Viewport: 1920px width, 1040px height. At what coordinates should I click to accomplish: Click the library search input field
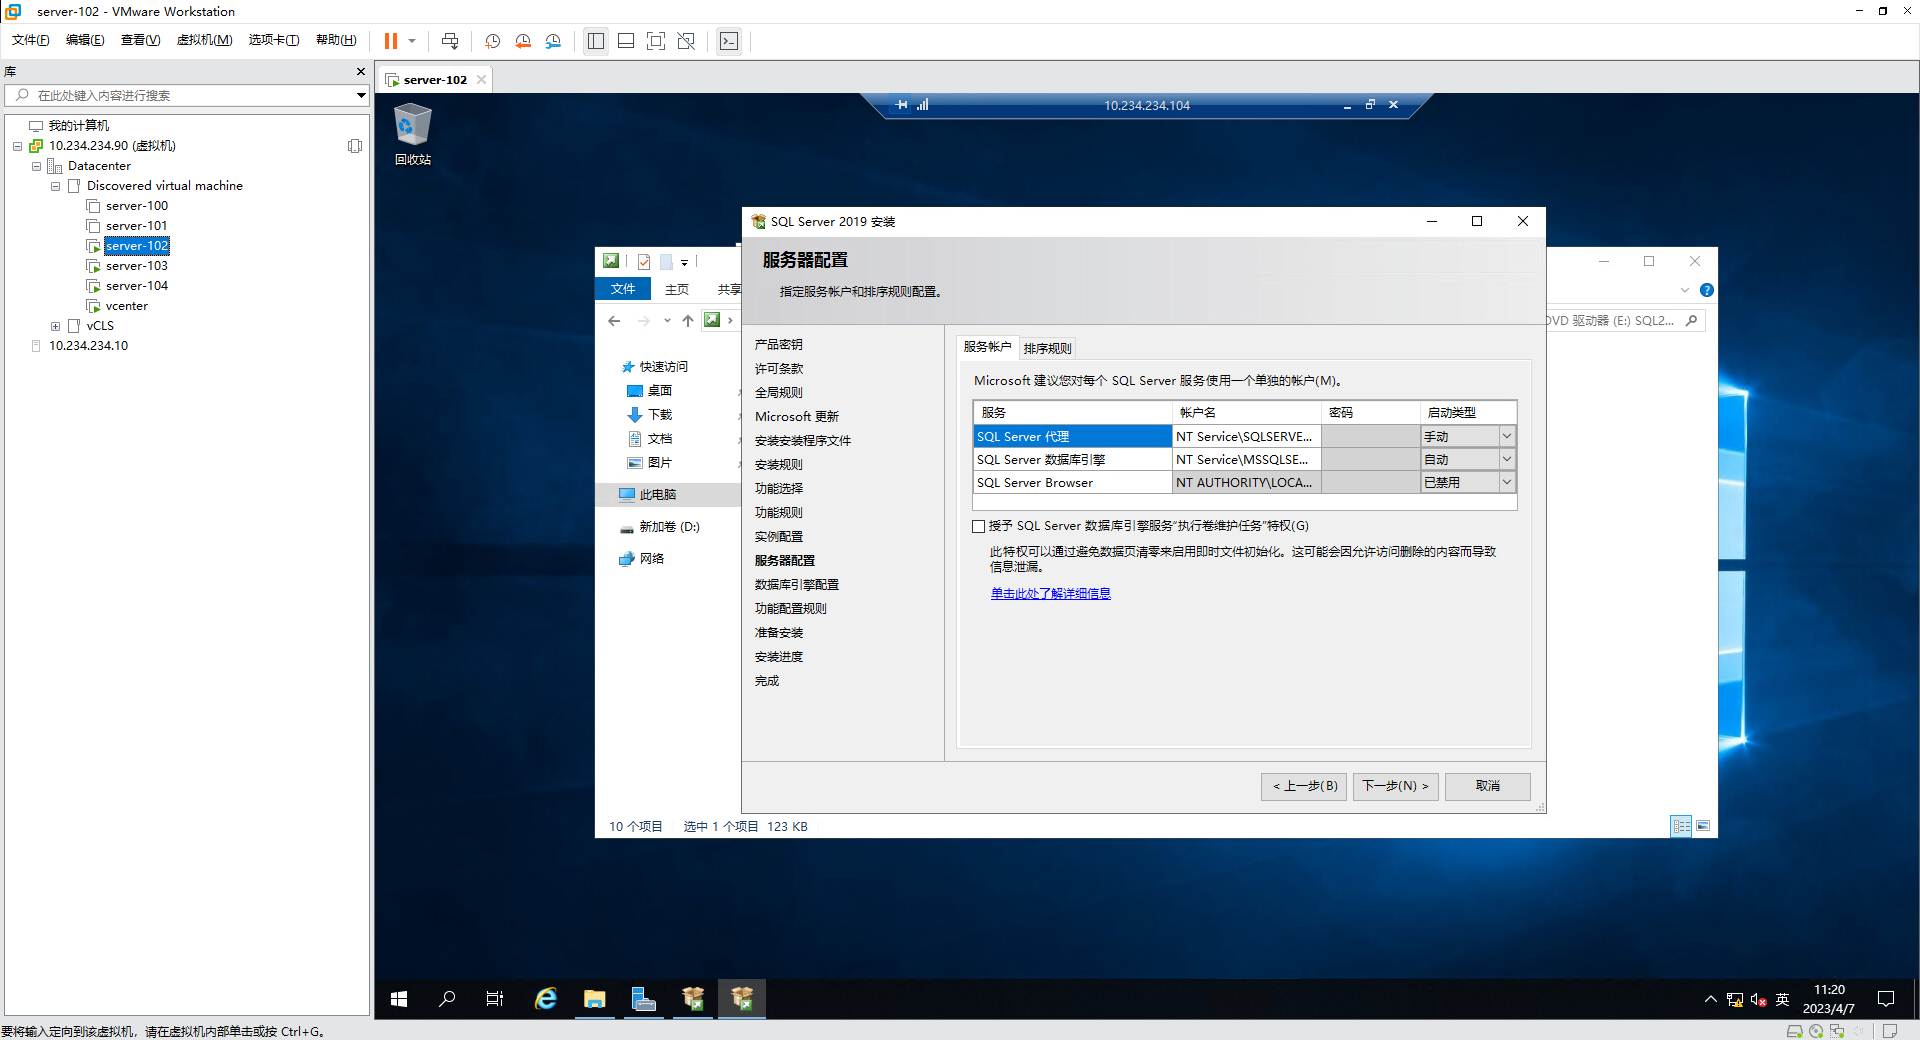(190, 96)
